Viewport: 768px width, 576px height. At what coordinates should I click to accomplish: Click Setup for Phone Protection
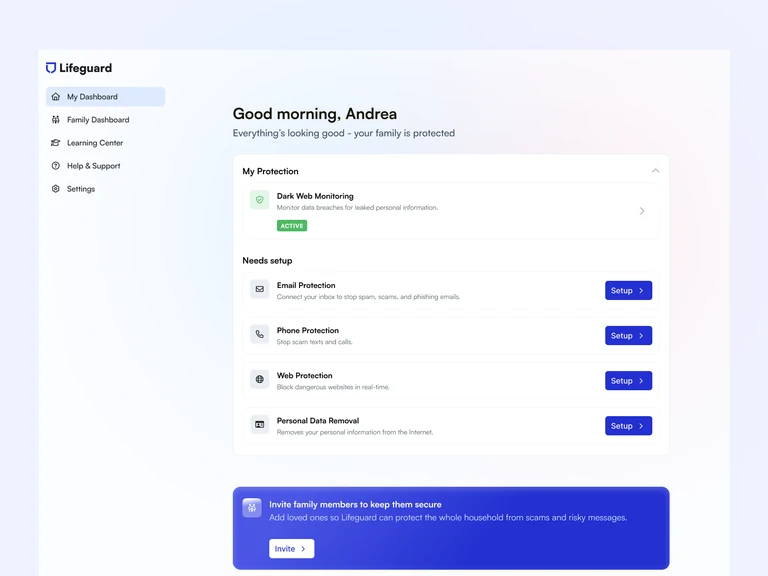point(628,336)
